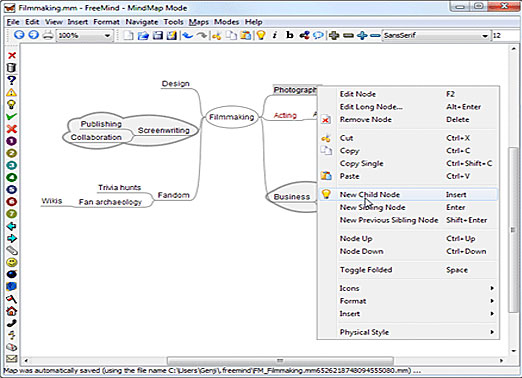The height and width of the screenshot is (378, 522).
Task: Select the Screenwriting node
Action: (x=164, y=130)
